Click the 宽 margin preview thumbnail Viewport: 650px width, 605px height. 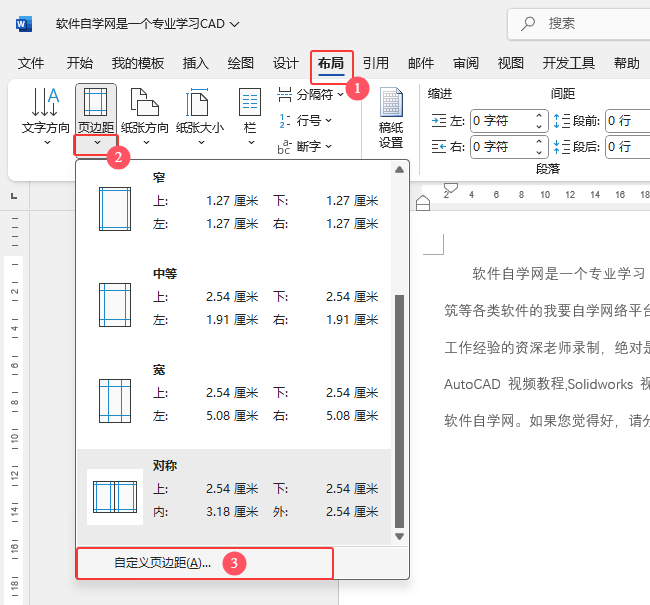(115, 401)
